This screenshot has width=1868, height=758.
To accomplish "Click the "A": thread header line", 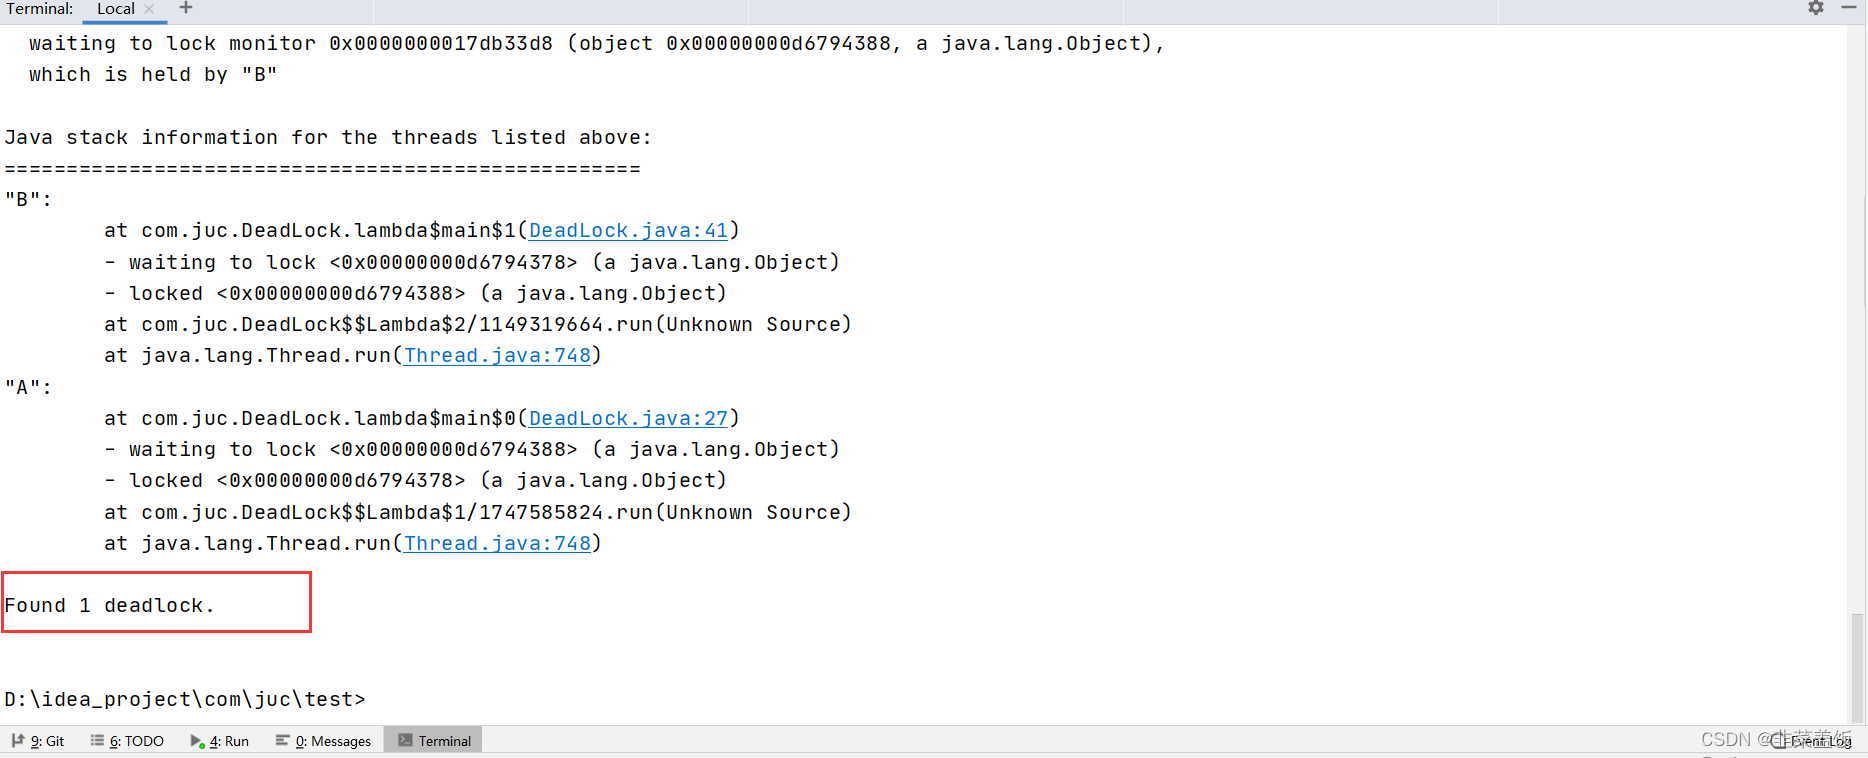I will pos(28,388).
